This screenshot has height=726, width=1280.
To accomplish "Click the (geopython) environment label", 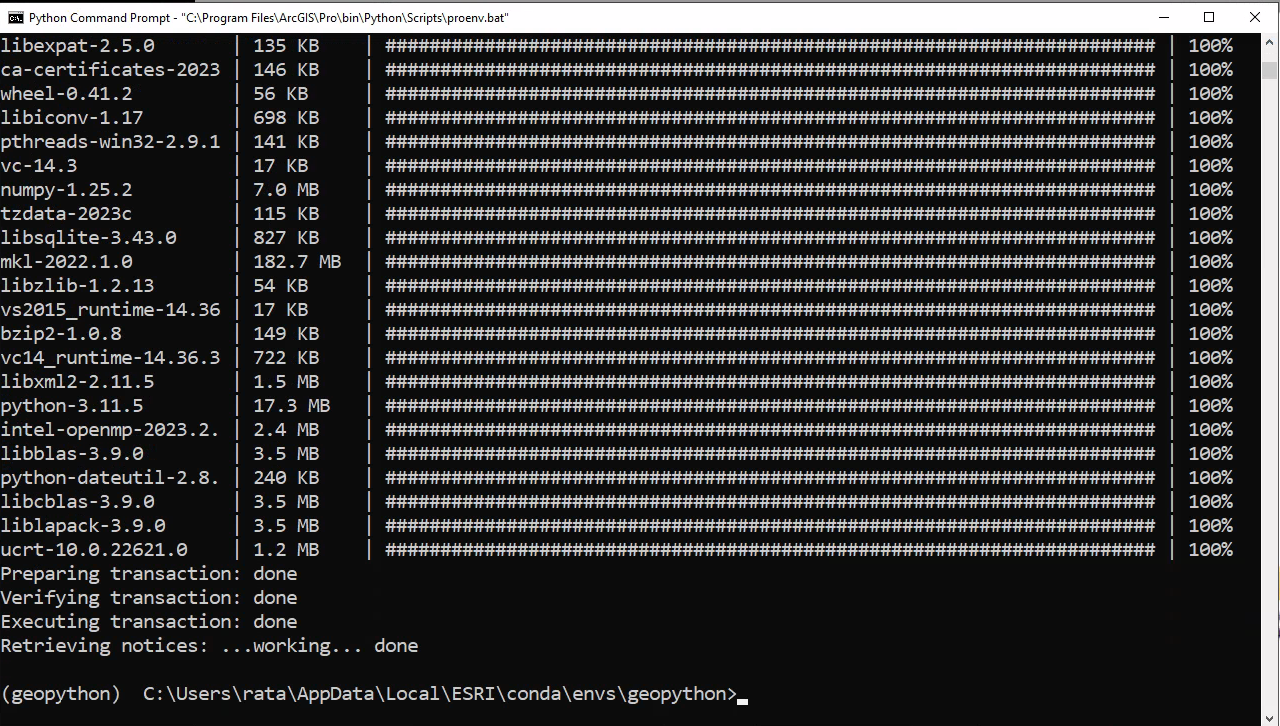I will pyautogui.click(x=61, y=694).
